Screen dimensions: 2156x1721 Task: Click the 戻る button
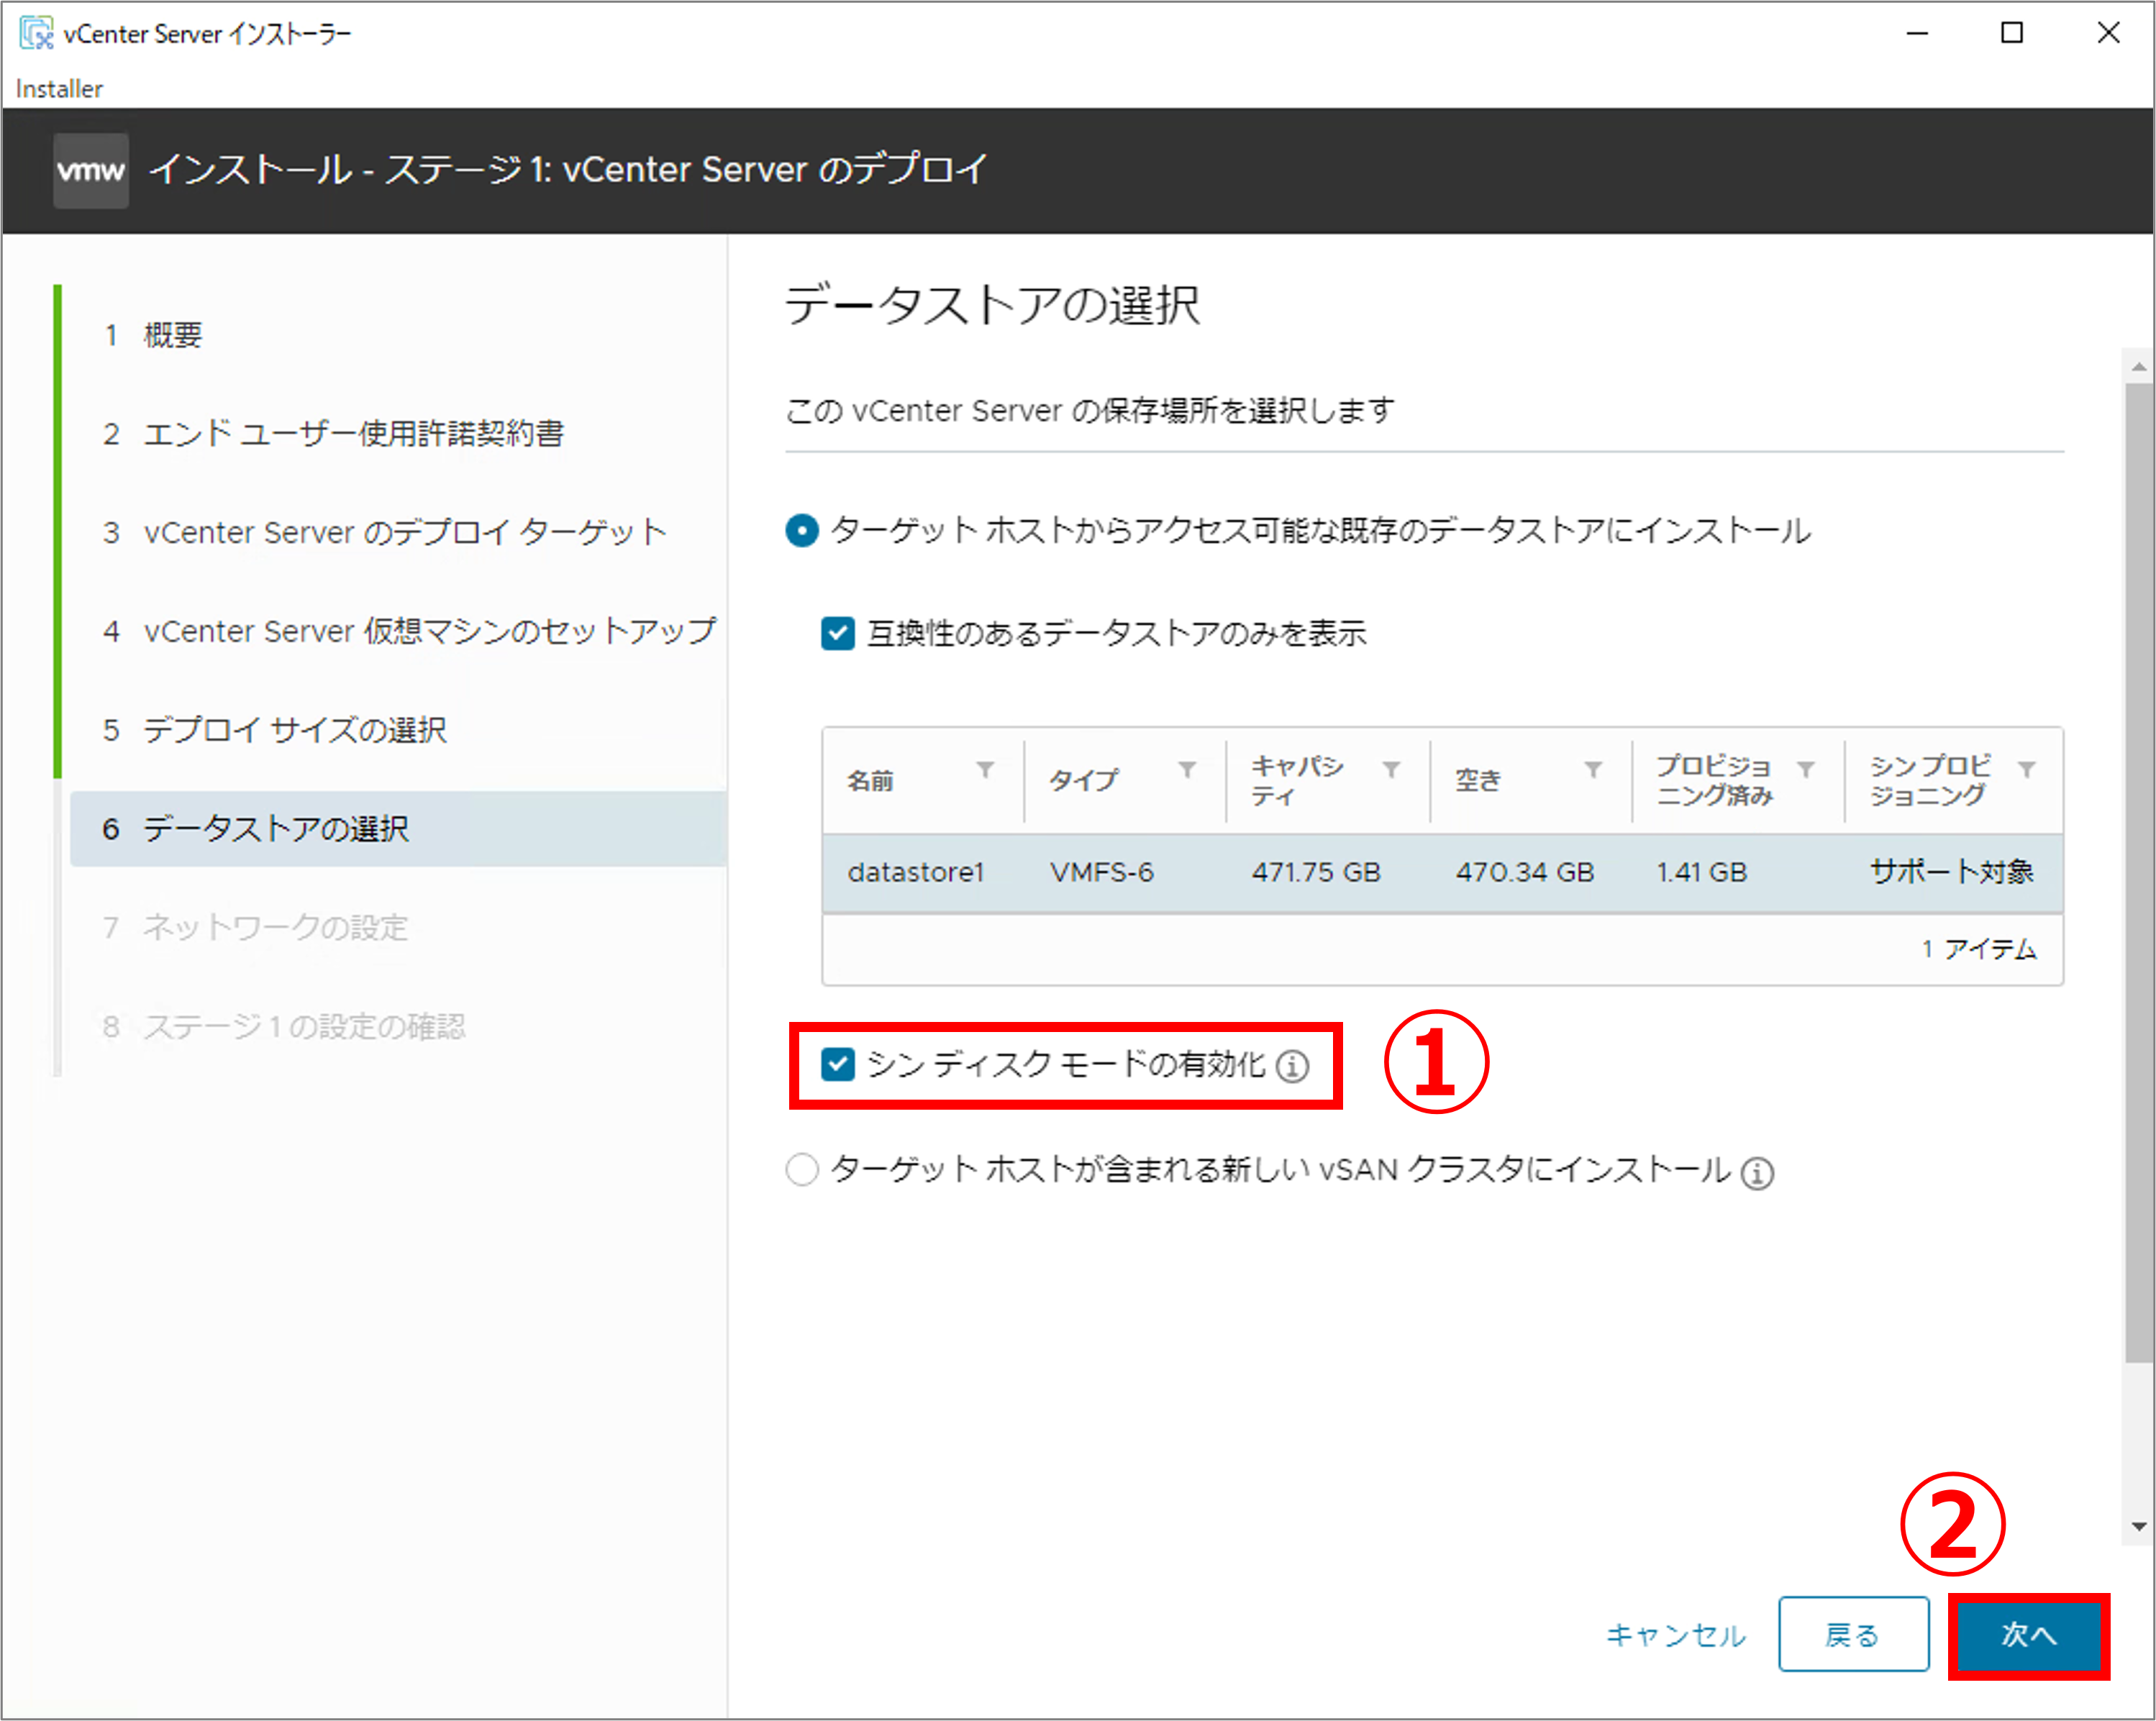(1853, 1635)
